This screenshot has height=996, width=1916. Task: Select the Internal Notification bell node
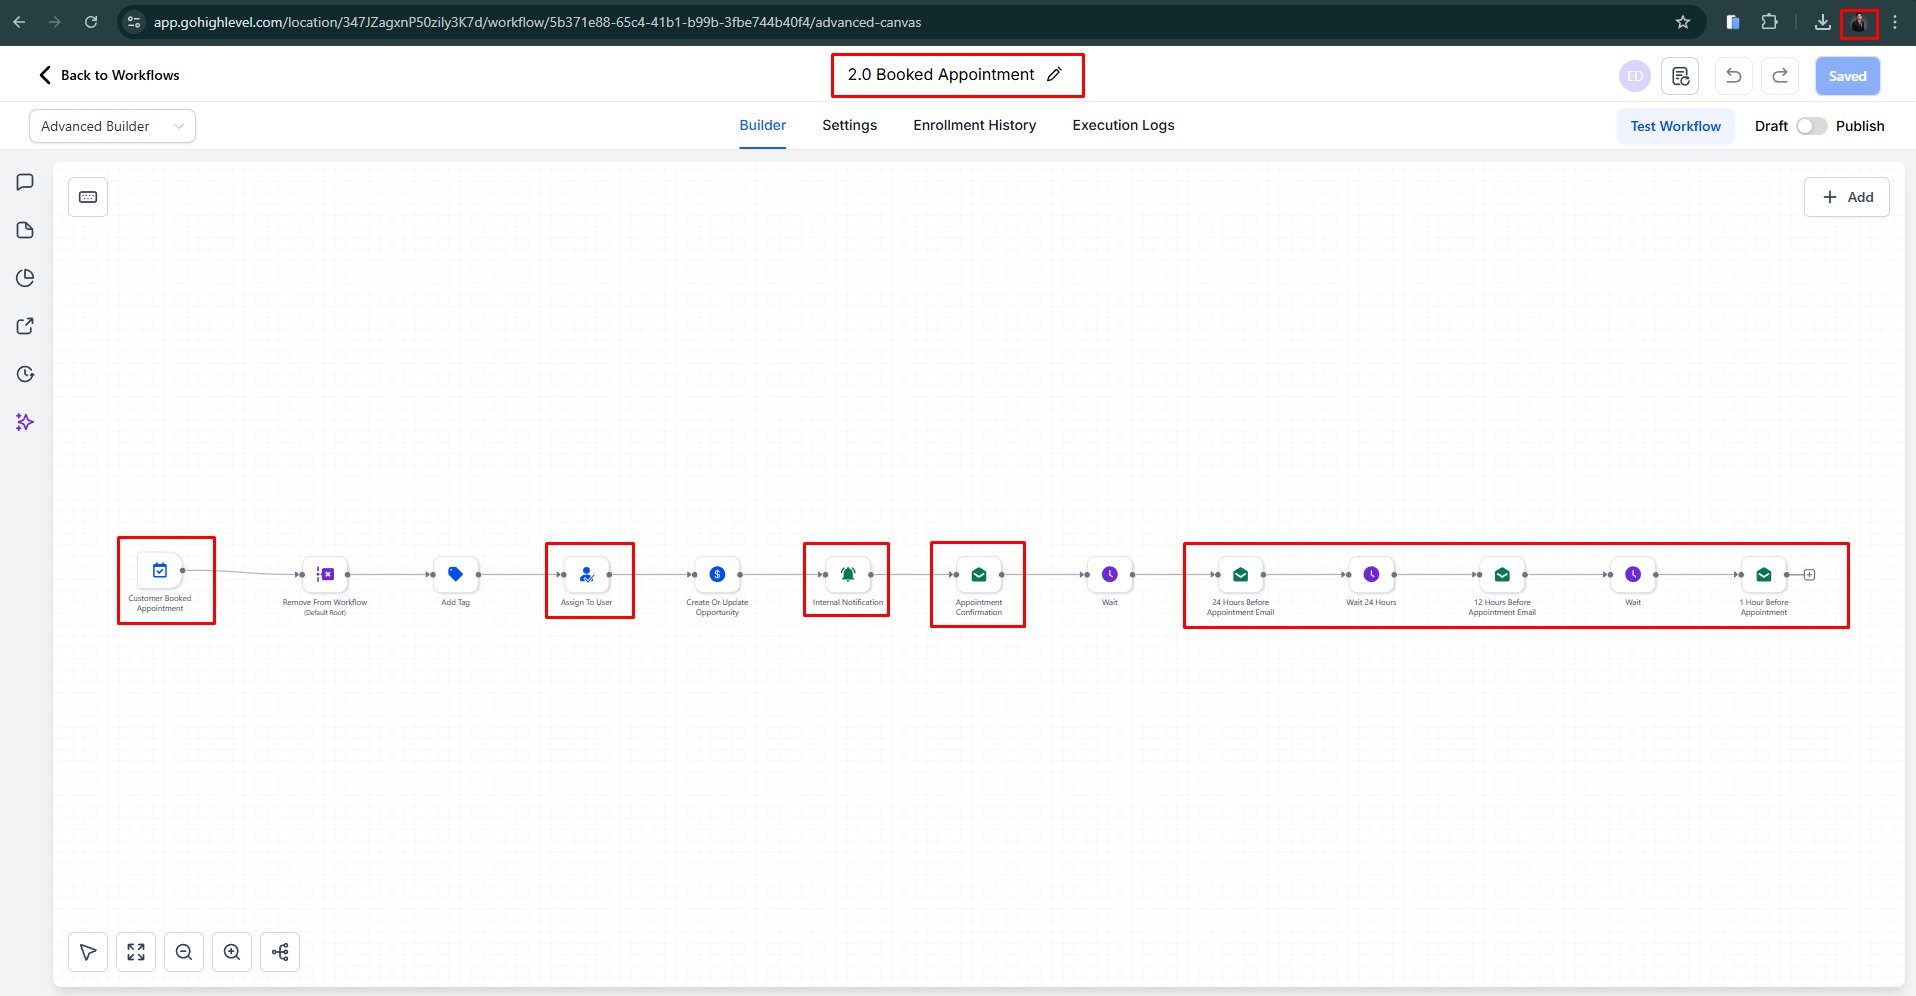click(x=848, y=574)
